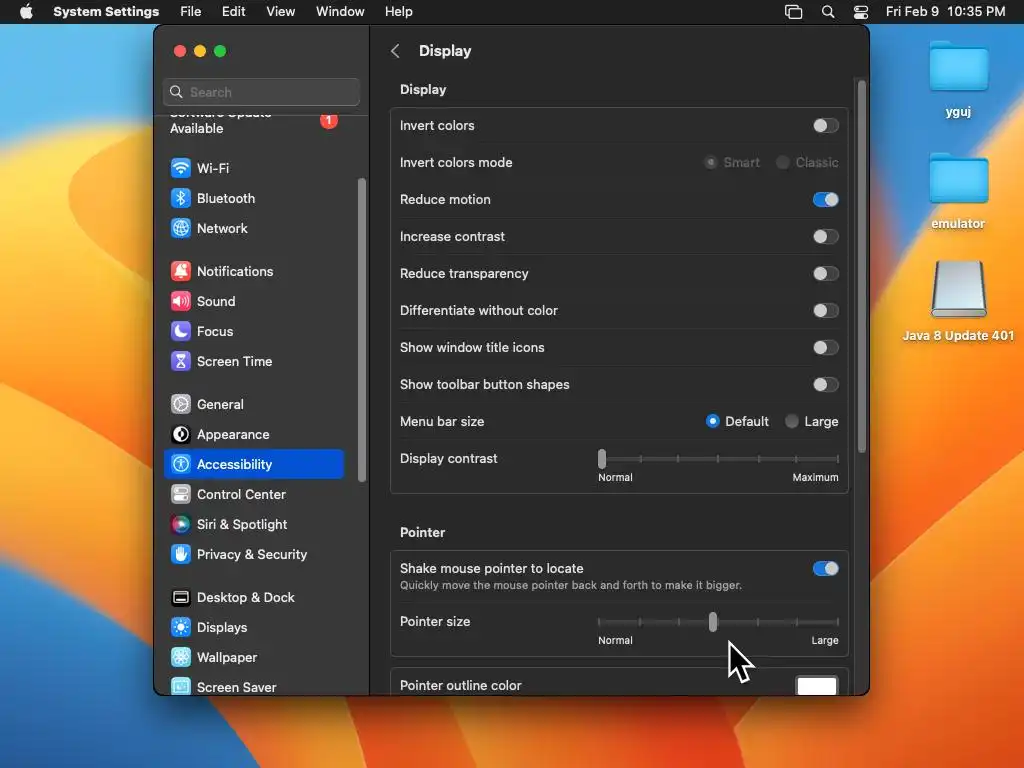The image size is (1024, 768).
Task: Select Default menu bar size
Action: pos(712,421)
